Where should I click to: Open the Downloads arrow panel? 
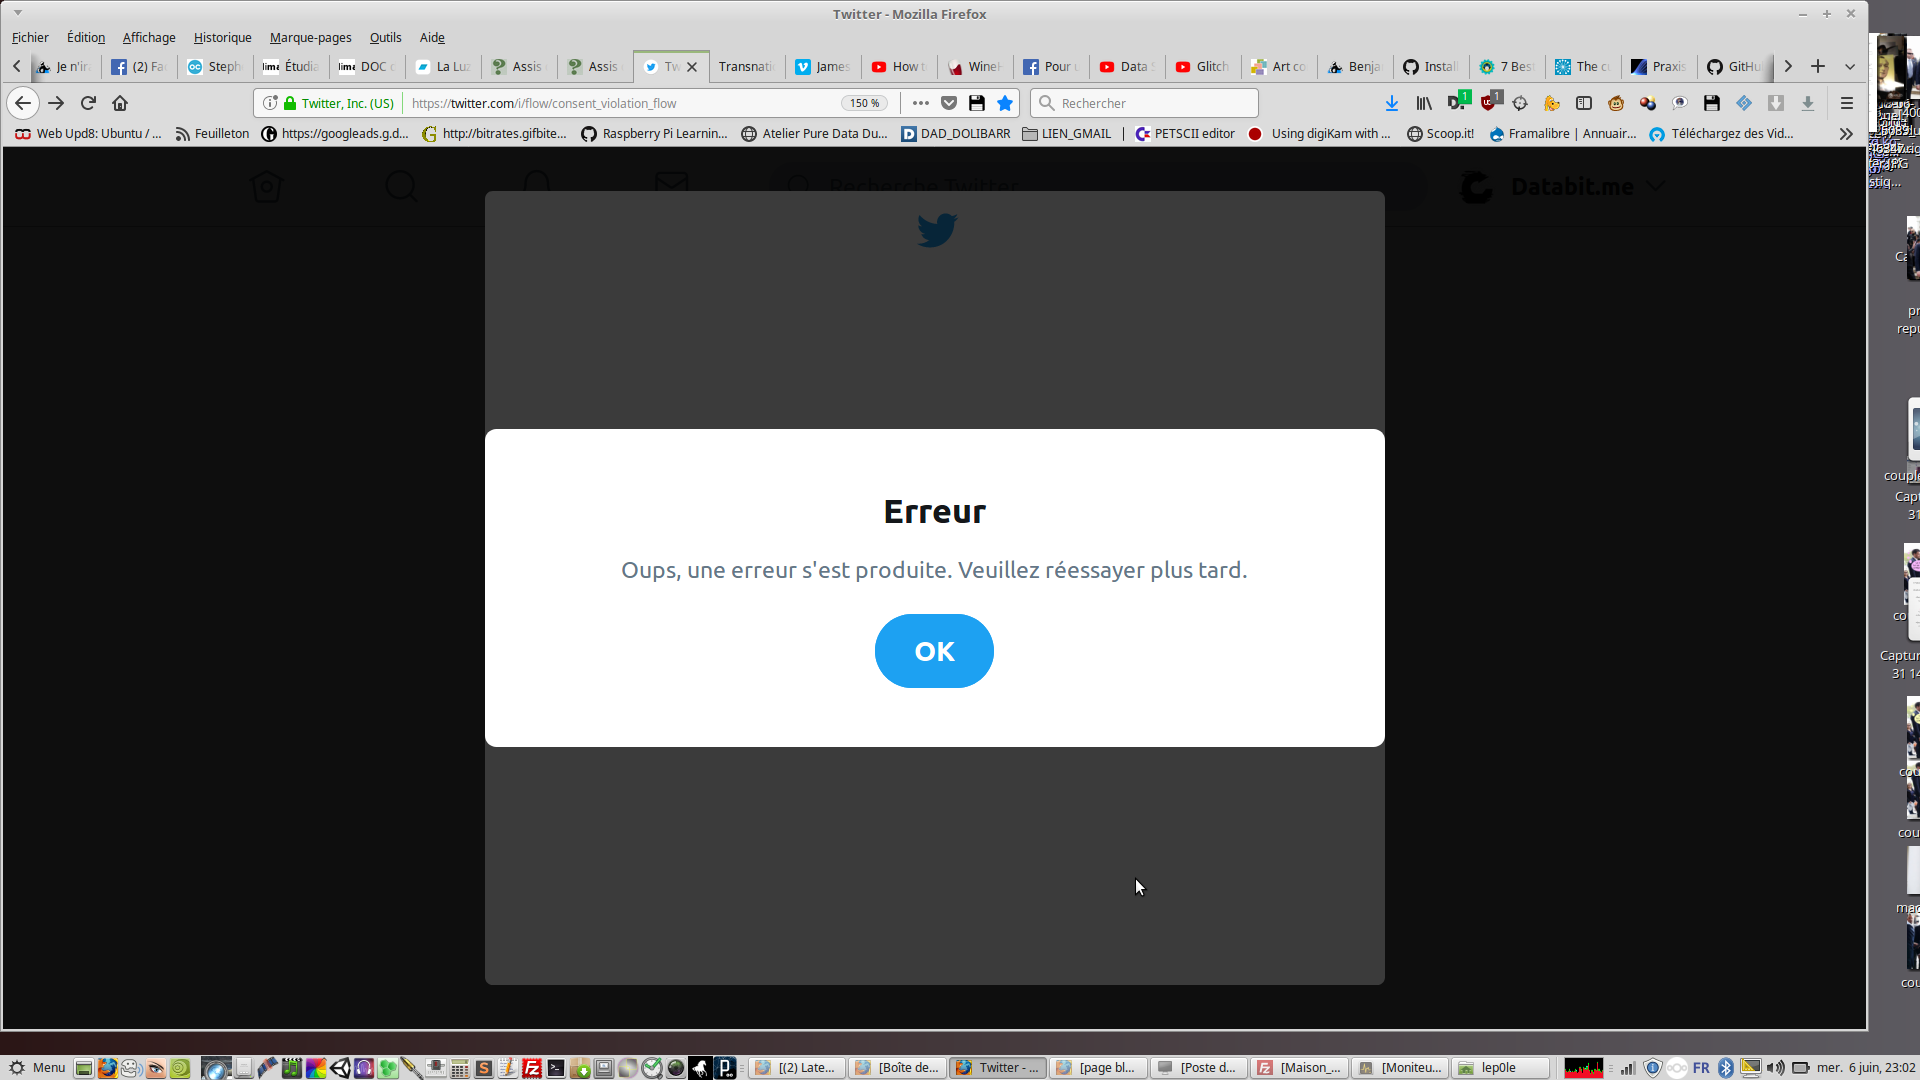(1391, 103)
